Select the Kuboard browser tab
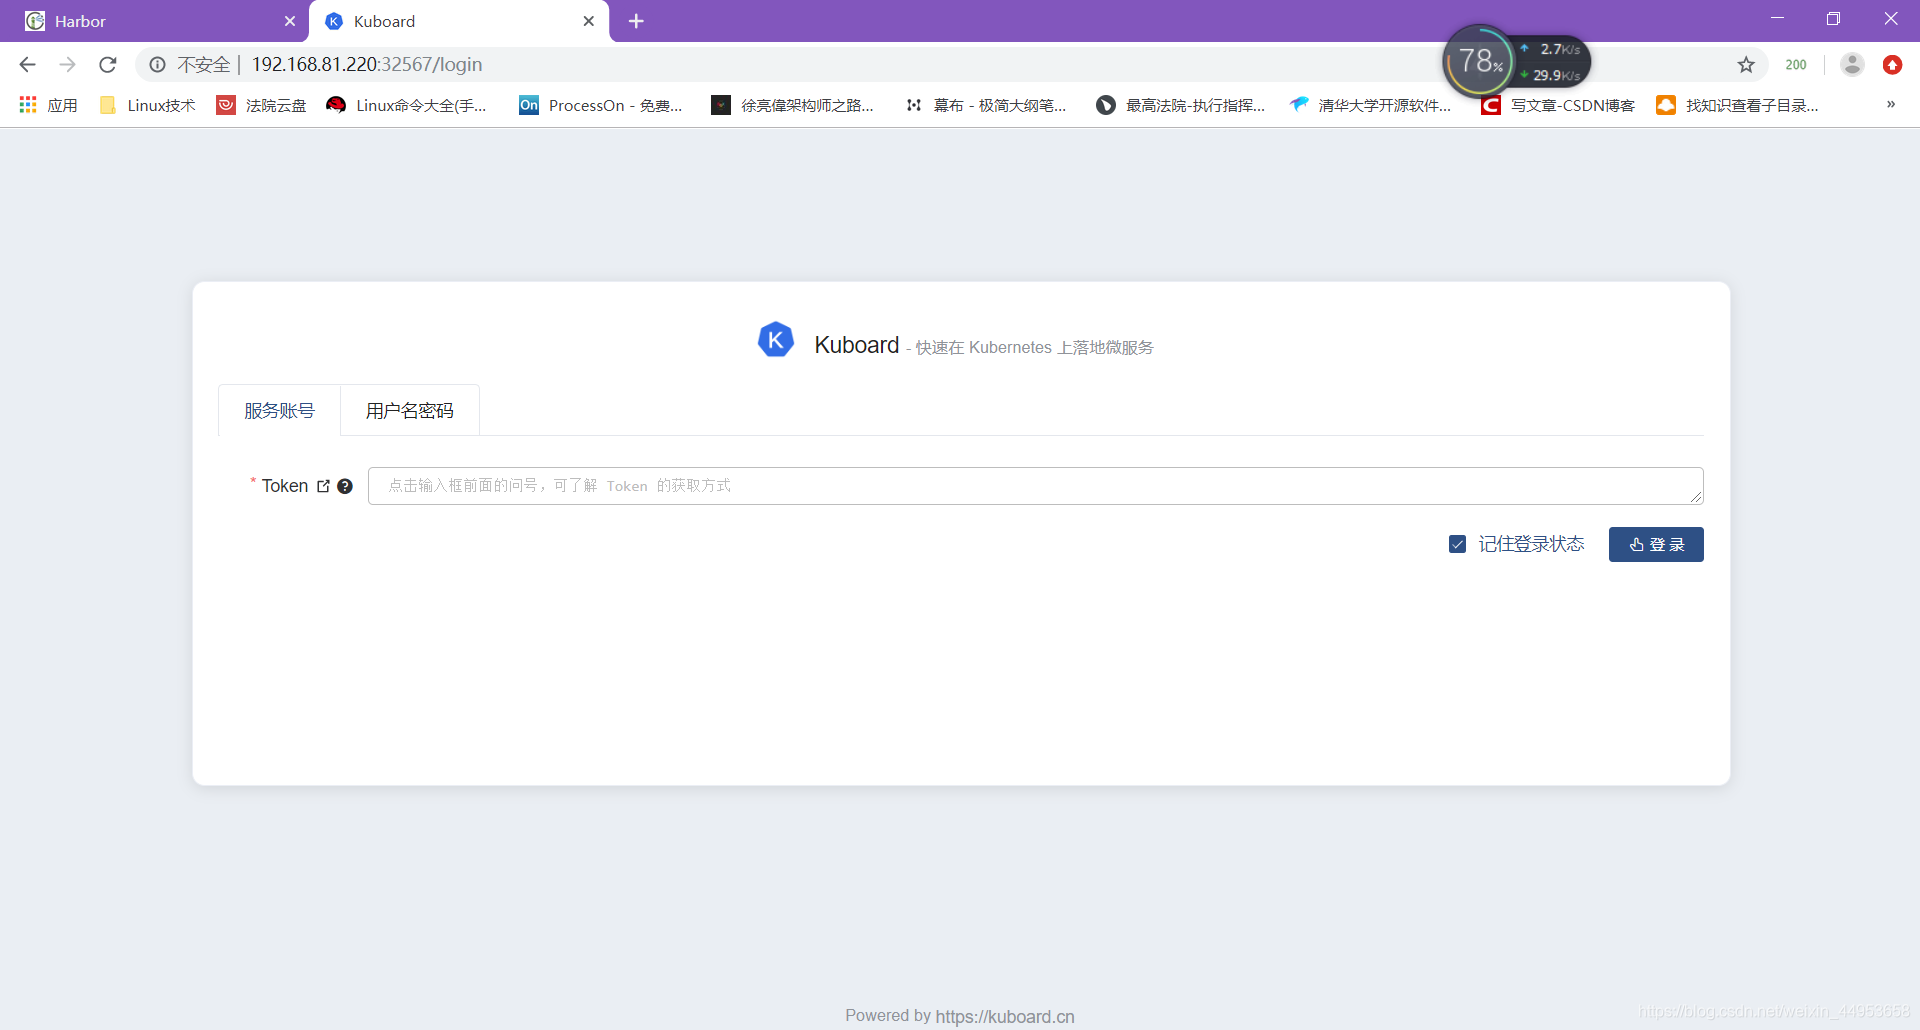 [x=460, y=21]
